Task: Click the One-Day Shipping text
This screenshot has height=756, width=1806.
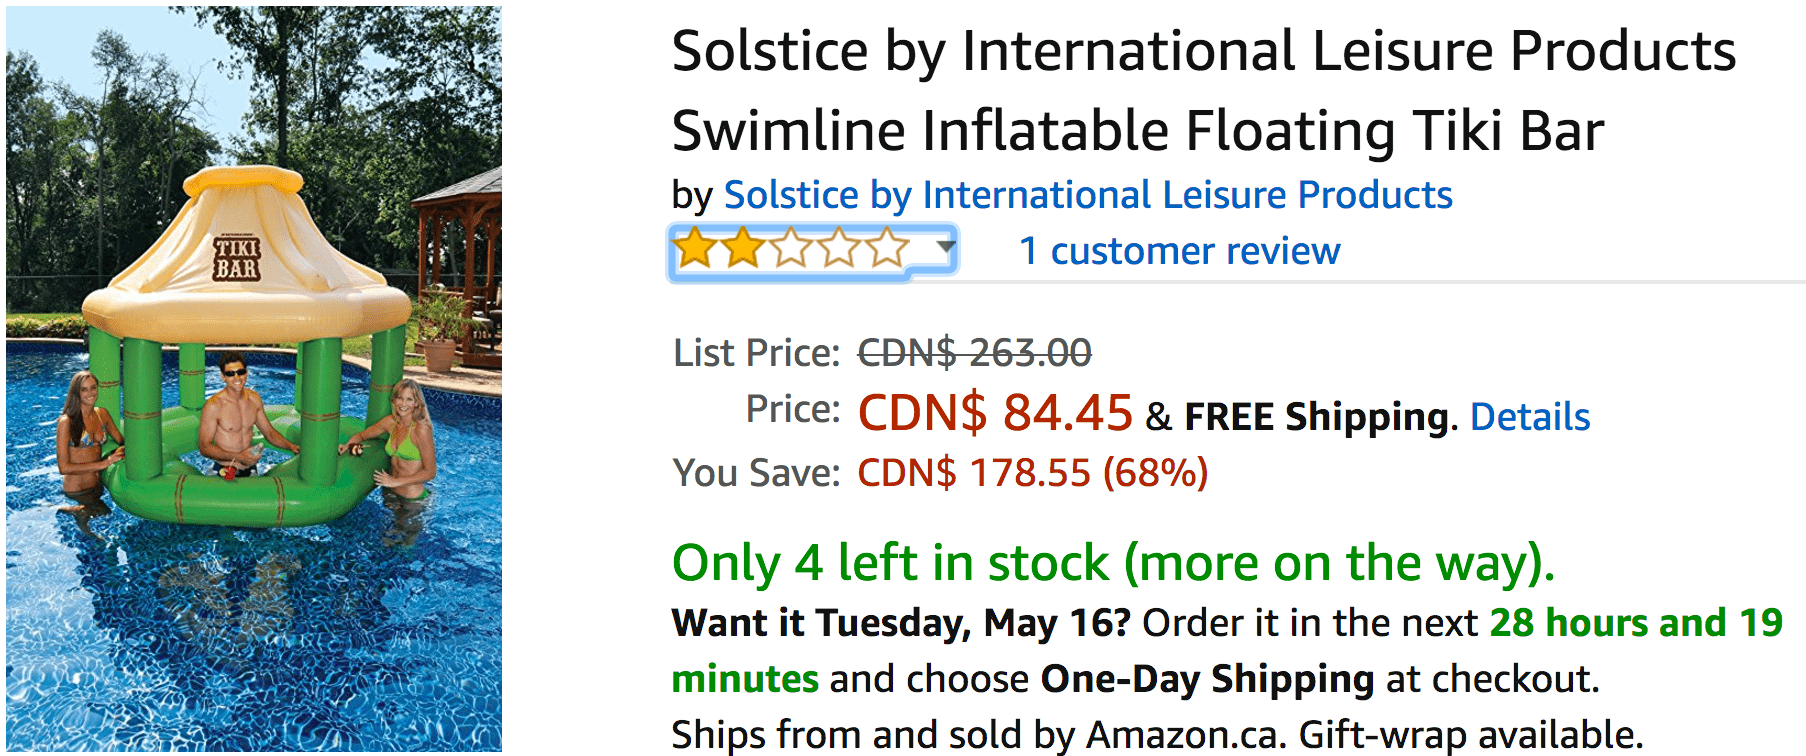Action: click(1207, 679)
